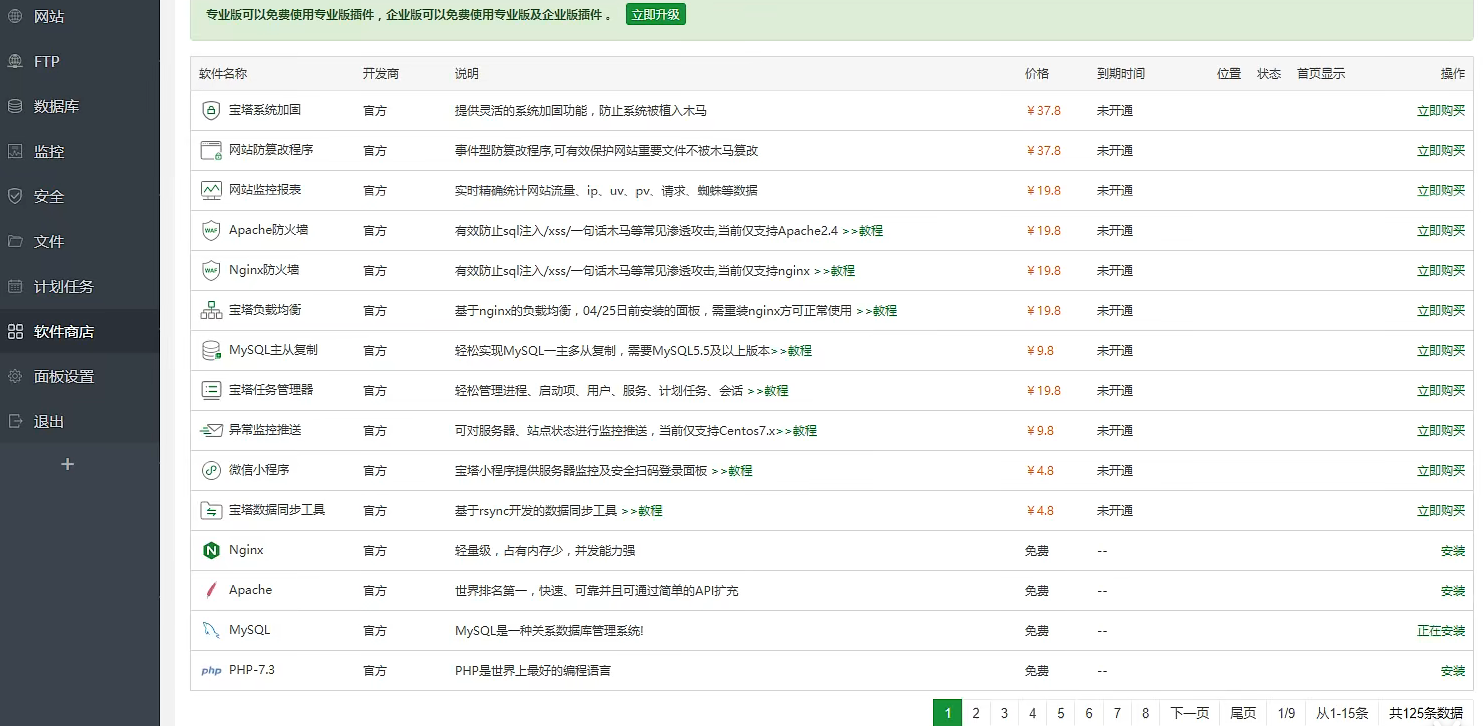Click the 网站防篡改程序 icon
The height and width of the screenshot is (726, 1483).
tap(211, 151)
